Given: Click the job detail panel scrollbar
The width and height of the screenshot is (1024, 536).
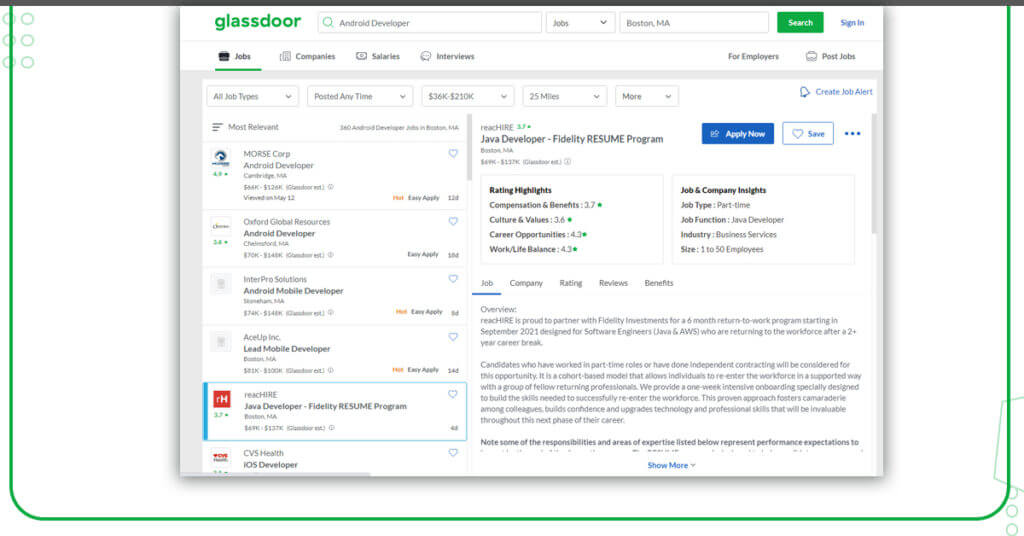Looking at the screenshot, I should coord(874,174).
